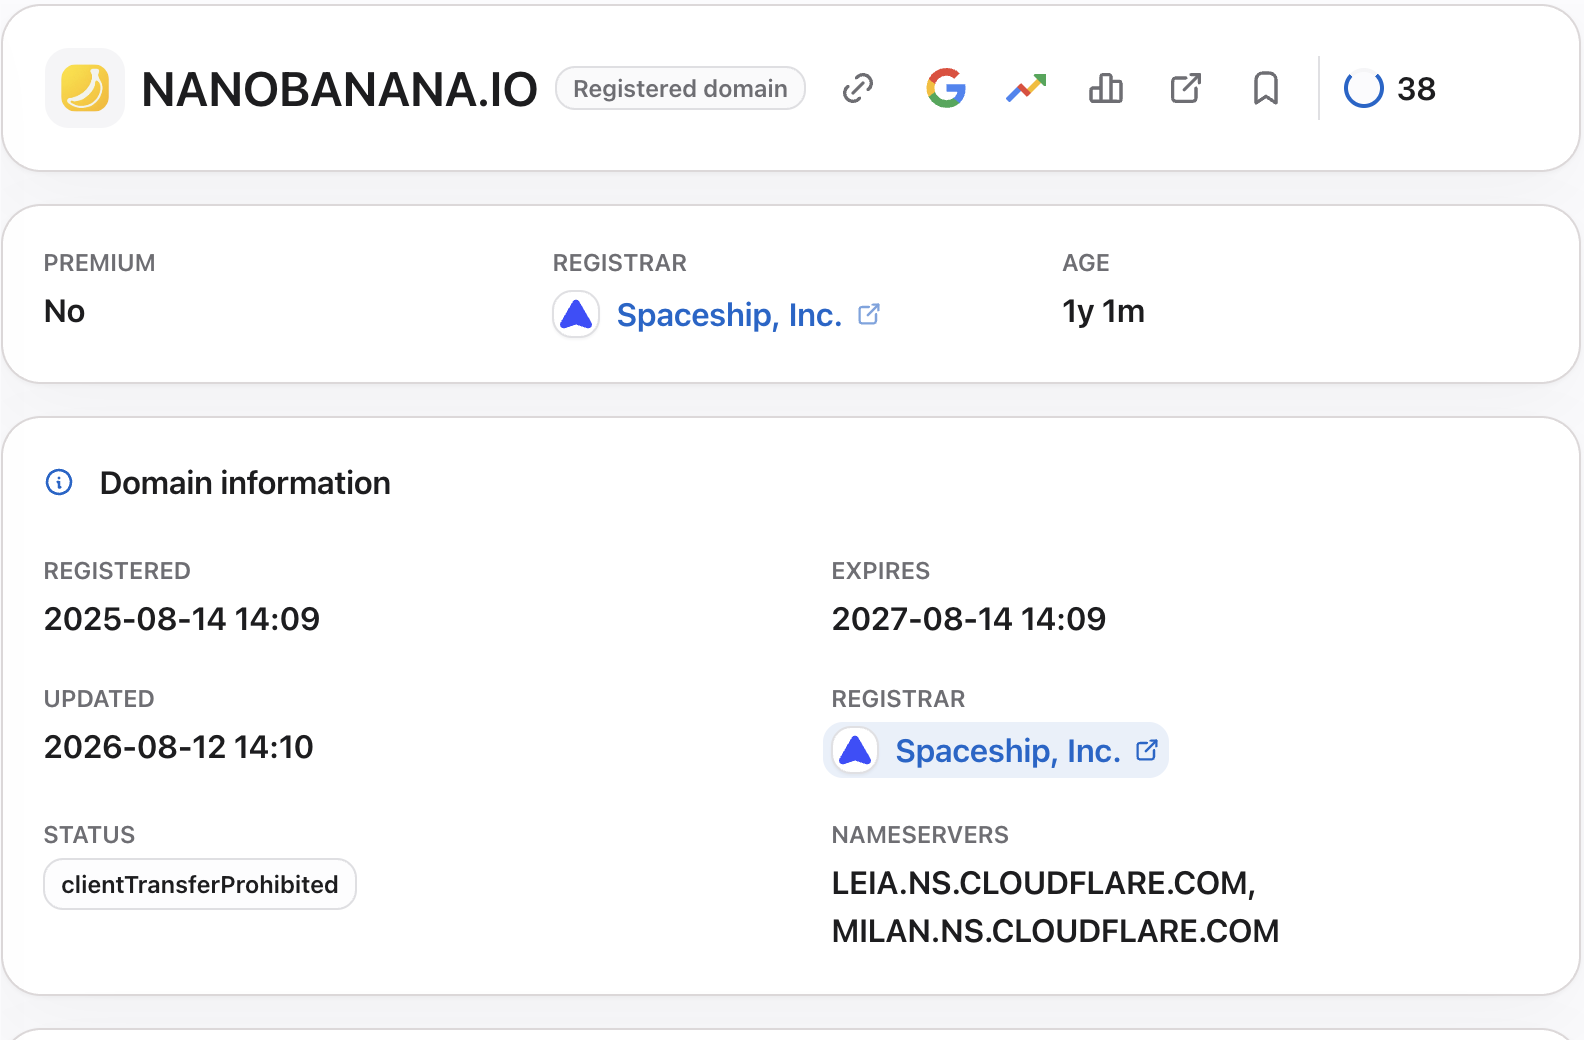Click the PREMIUM label

point(100,263)
